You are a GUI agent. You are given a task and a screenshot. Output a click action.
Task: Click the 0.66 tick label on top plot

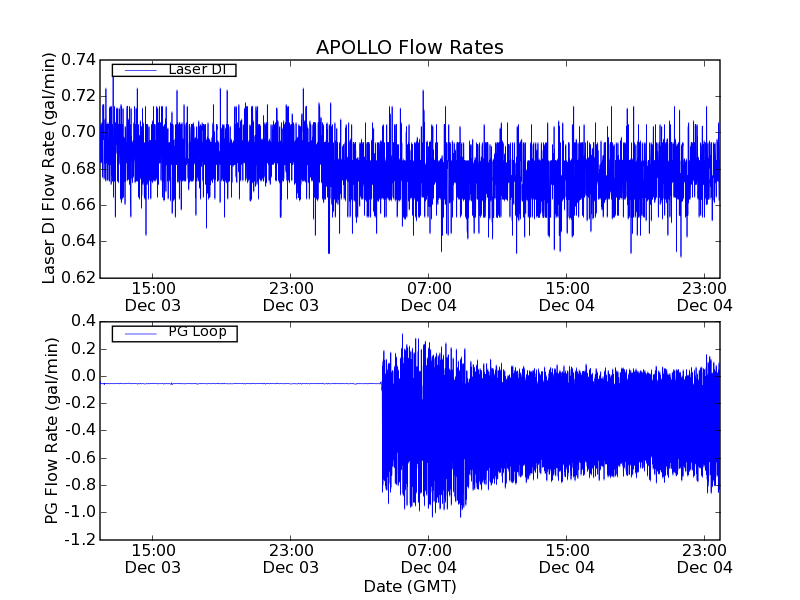click(79, 205)
